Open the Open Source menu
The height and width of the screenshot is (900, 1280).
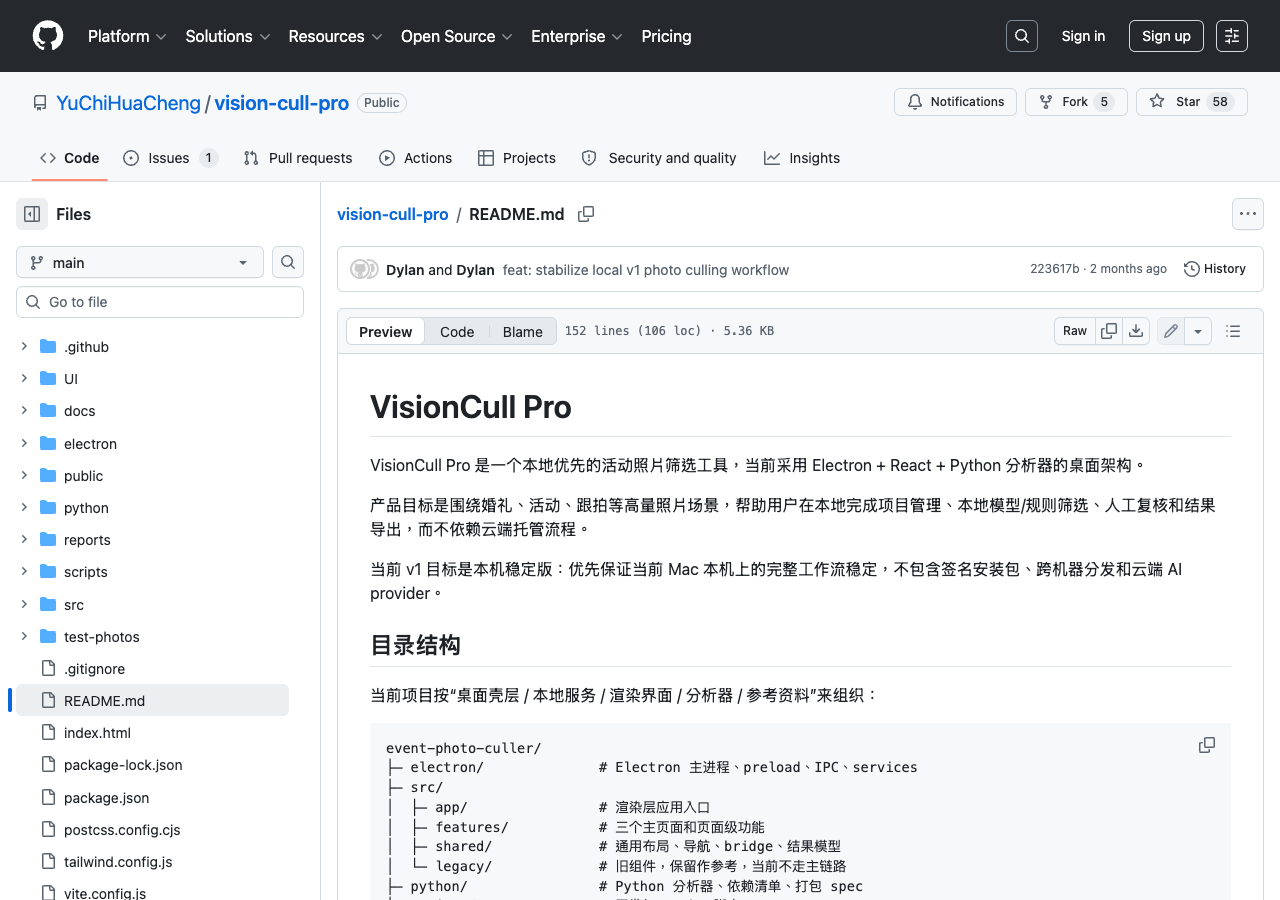coord(456,36)
